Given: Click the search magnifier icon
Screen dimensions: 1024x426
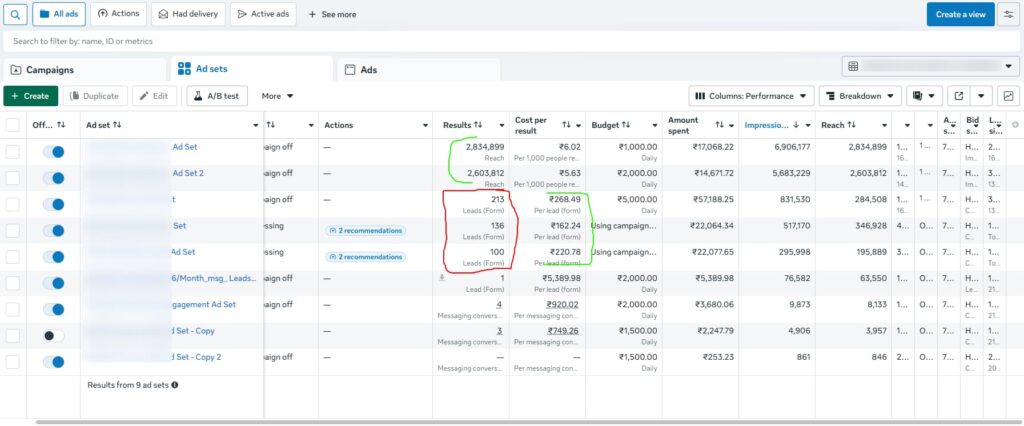Looking at the screenshot, I should coord(14,14).
